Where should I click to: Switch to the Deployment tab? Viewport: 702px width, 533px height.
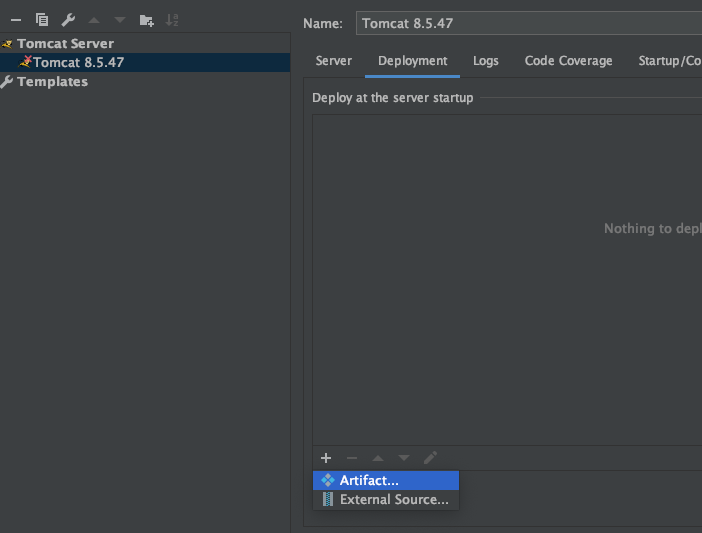[412, 61]
